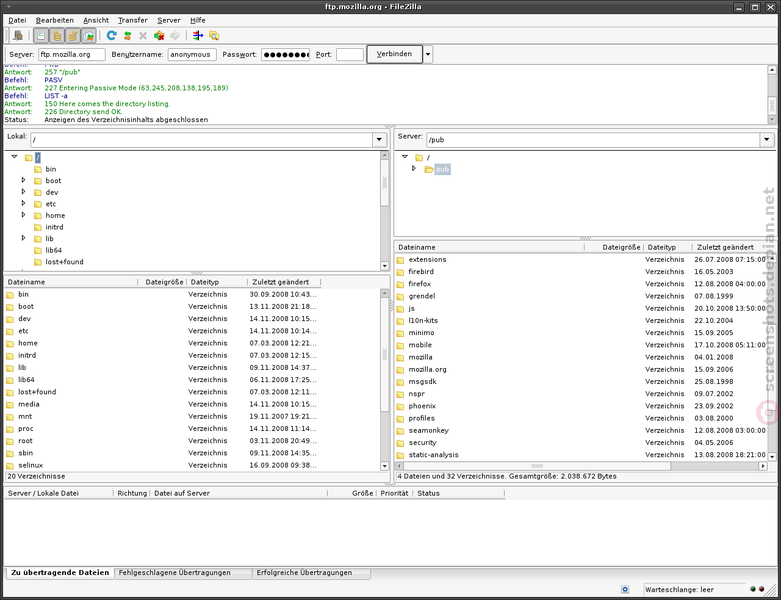The height and width of the screenshot is (600, 781).
Task: Sort server files by Dateigröße column
Action: point(614,247)
